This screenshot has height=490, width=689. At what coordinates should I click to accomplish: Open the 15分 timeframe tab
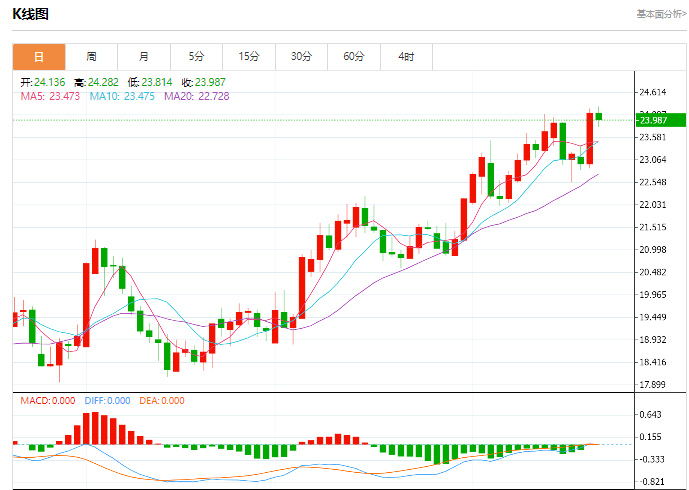click(x=249, y=57)
